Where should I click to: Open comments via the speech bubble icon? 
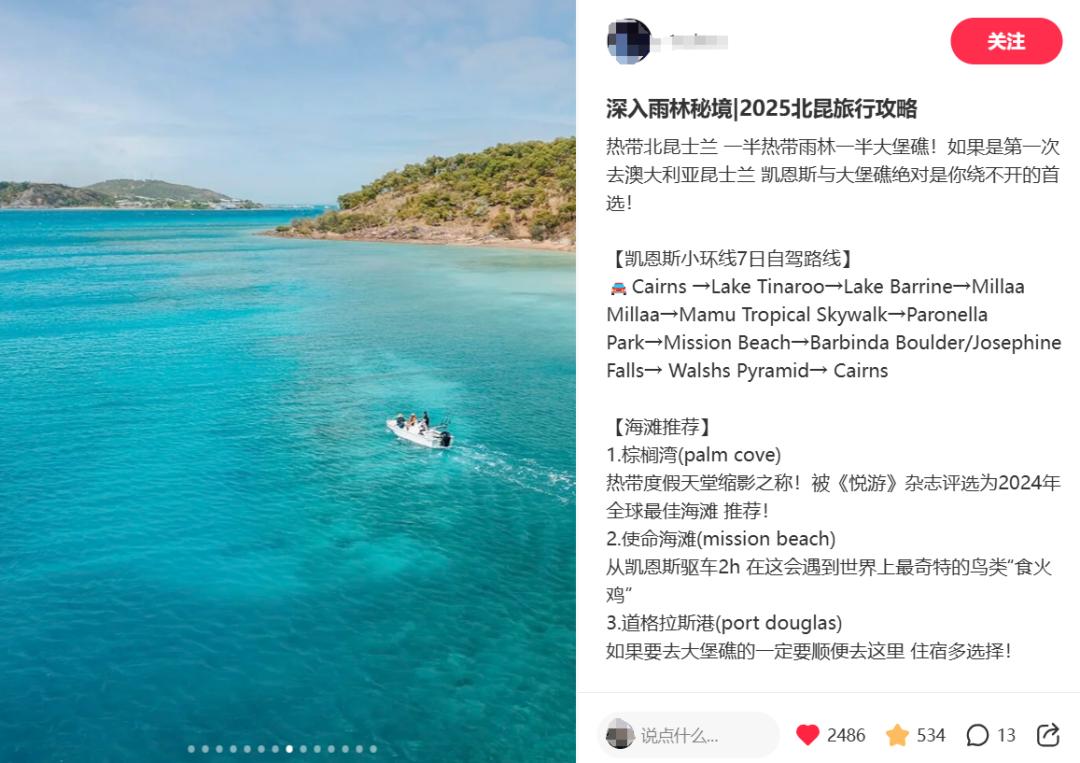977,735
